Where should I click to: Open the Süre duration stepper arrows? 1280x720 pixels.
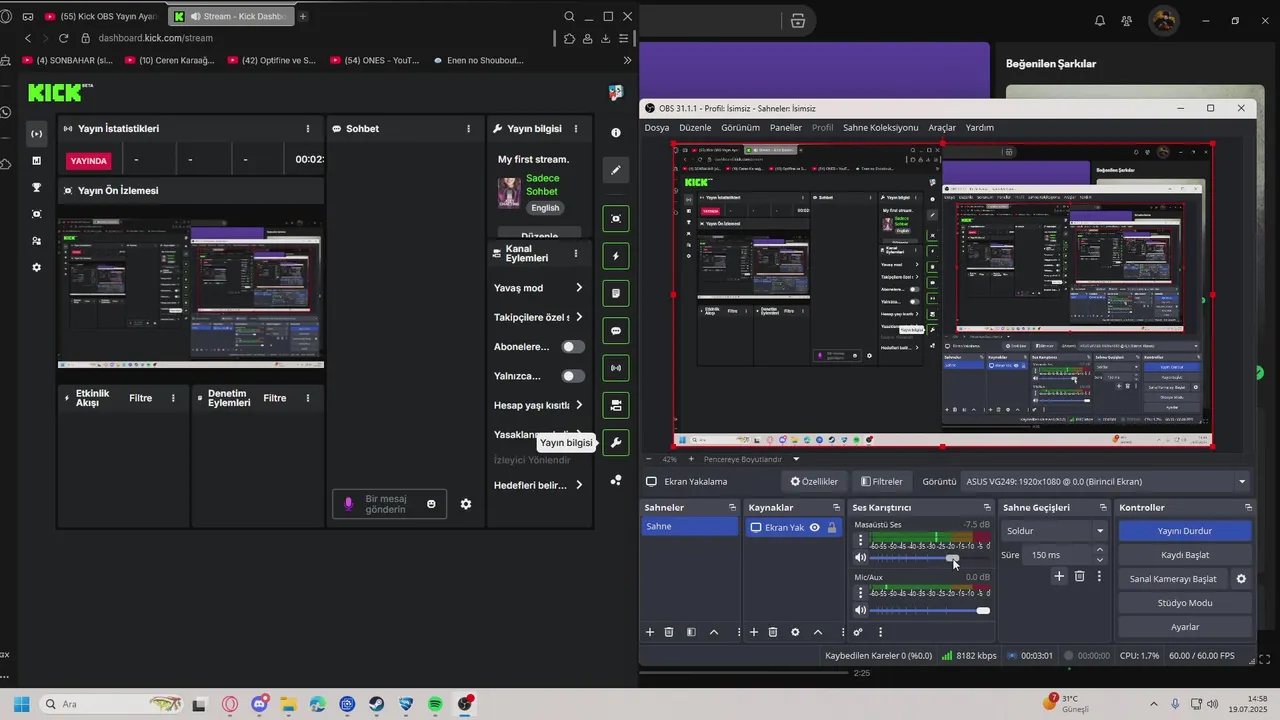(x=1100, y=555)
